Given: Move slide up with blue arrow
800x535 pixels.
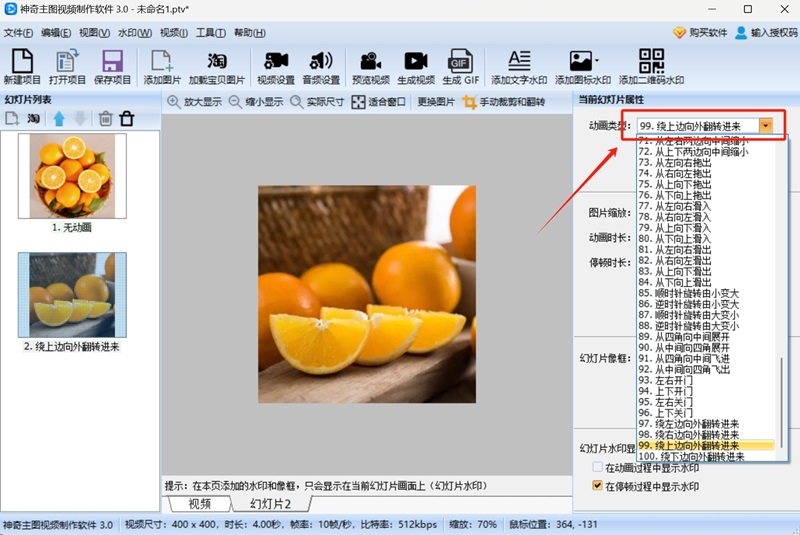Looking at the screenshot, I should coord(59,119).
